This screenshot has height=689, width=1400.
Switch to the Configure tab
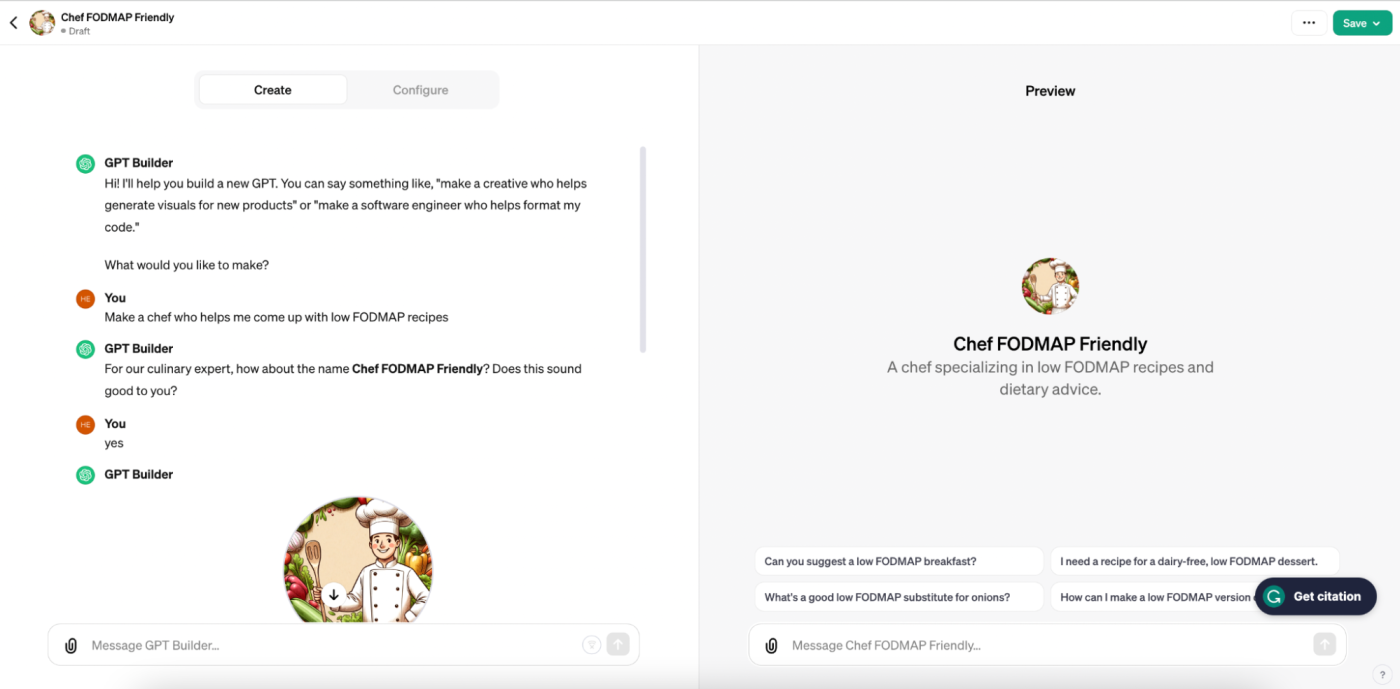pos(421,90)
